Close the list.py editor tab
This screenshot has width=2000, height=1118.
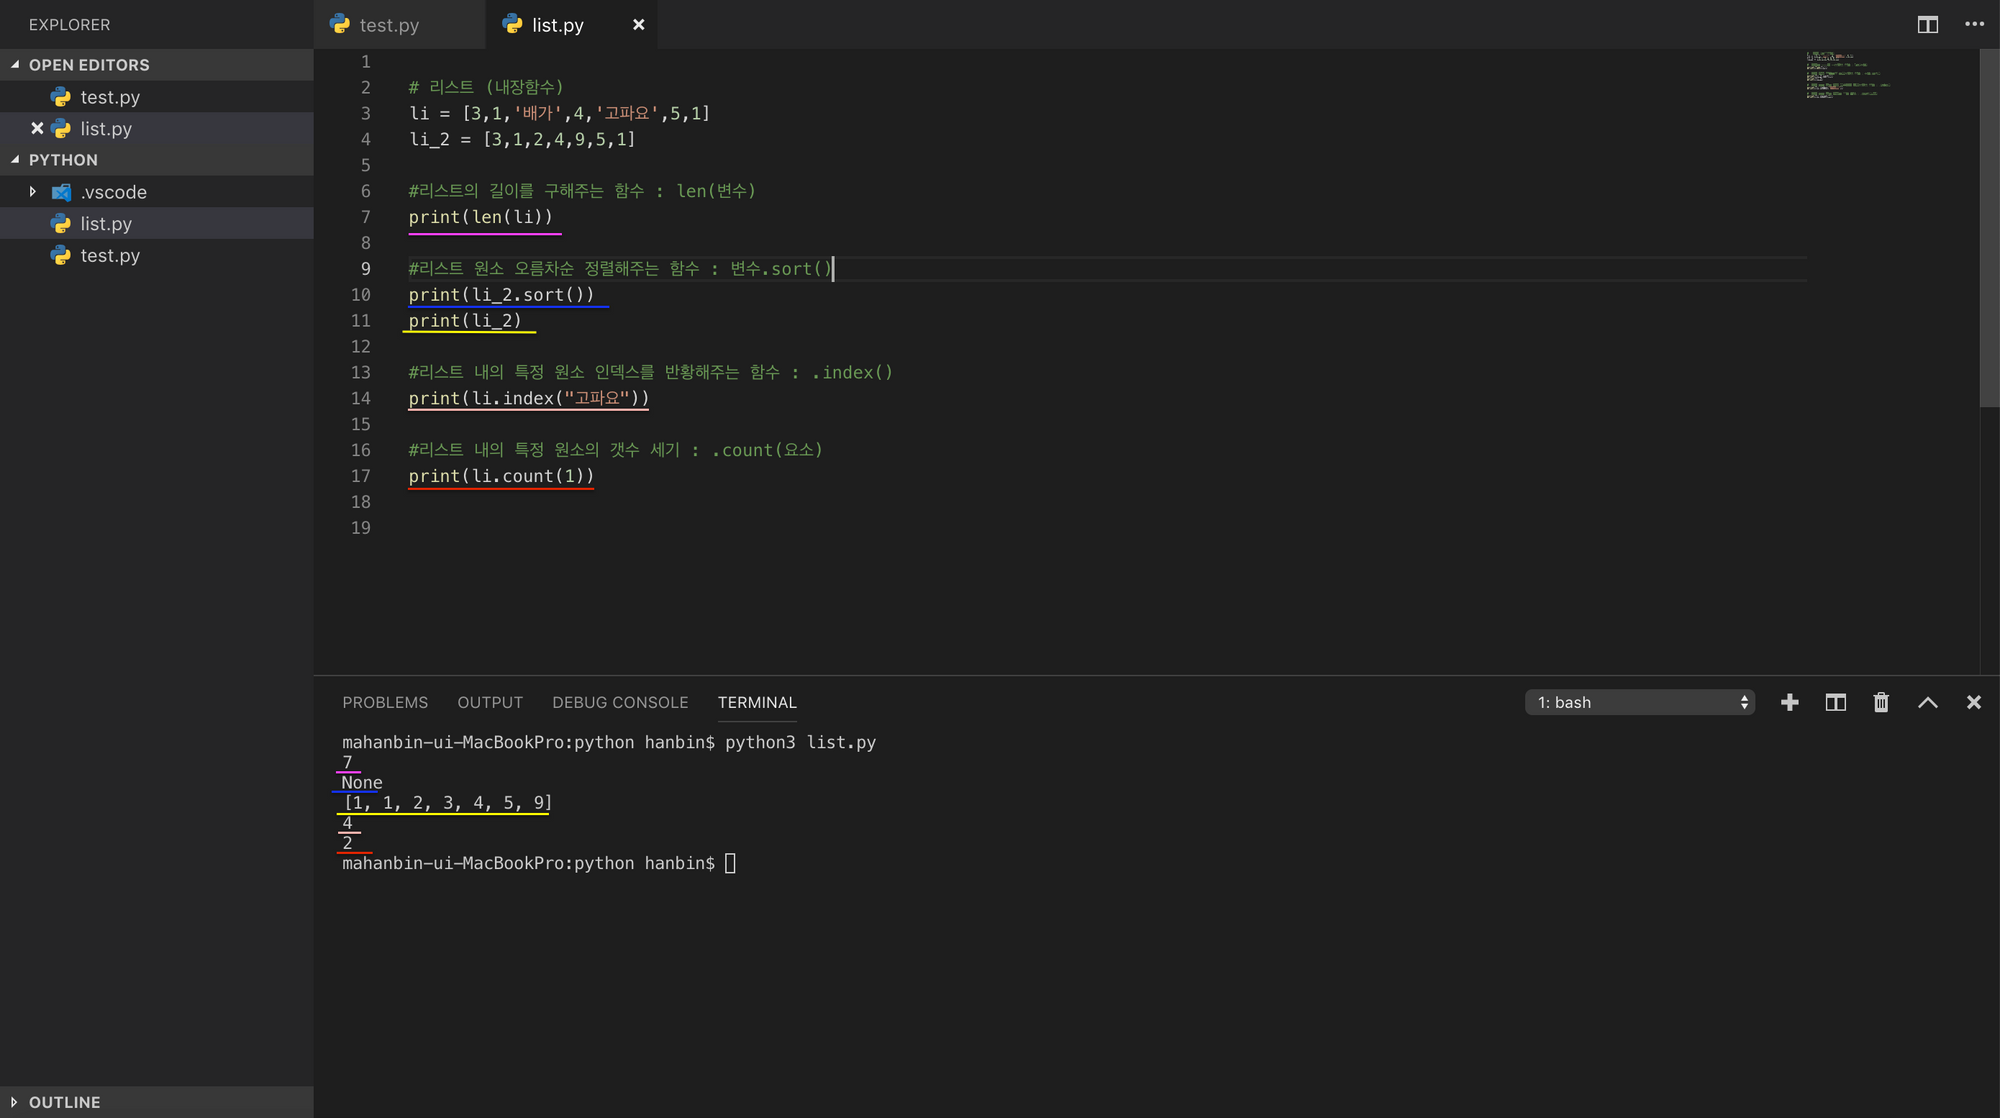point(638,25)
